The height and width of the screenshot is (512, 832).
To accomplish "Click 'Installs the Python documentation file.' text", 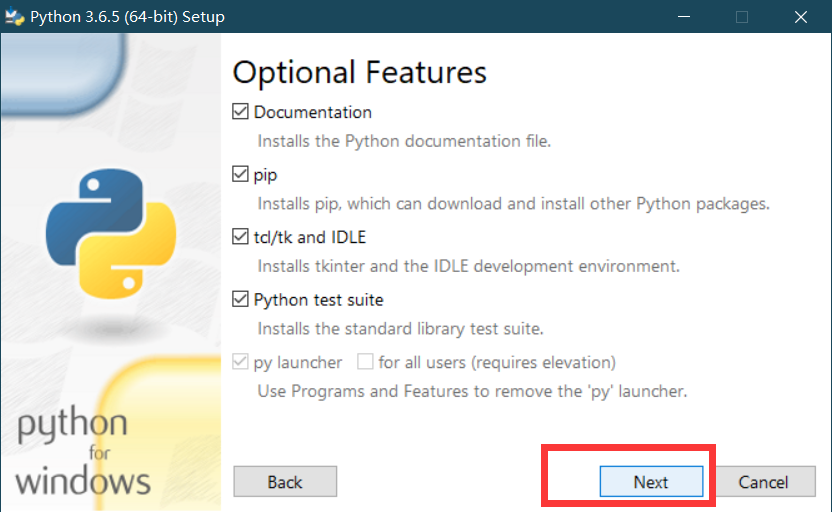I will pos(404,141).
